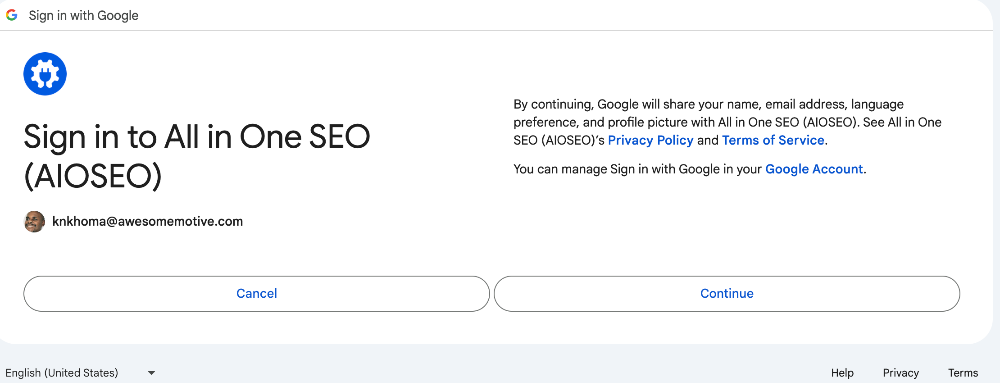Open the Terms of Service link

click(x=773, y=140)
